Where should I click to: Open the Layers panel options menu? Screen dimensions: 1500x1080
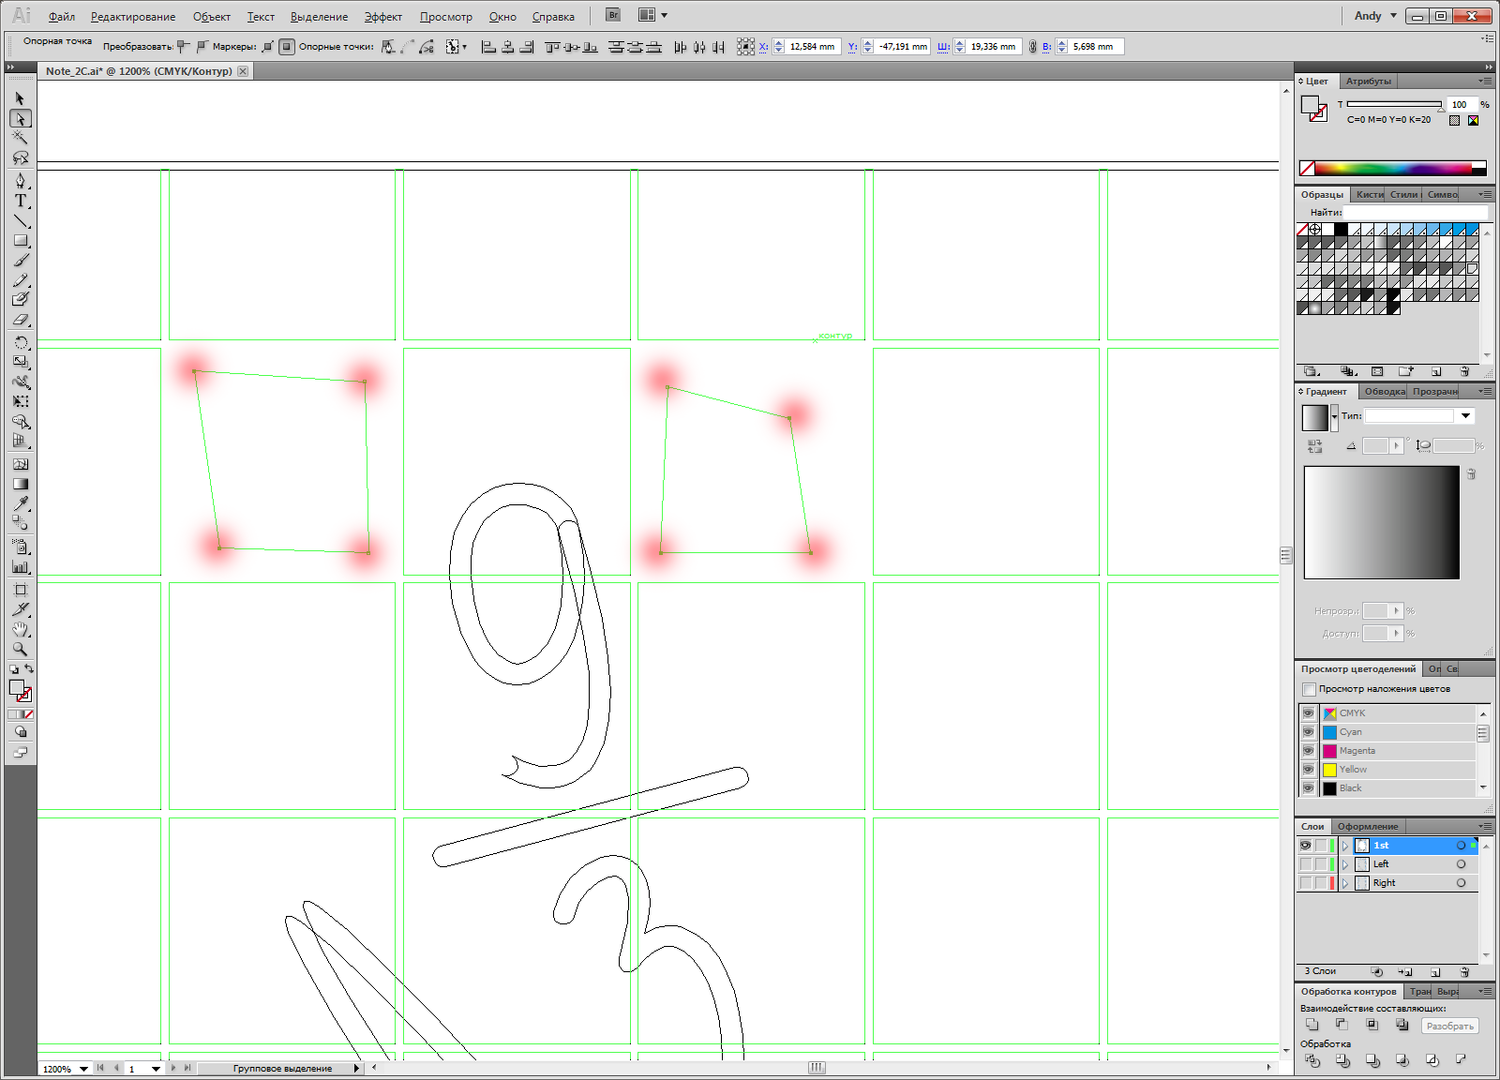[1485, 827]
